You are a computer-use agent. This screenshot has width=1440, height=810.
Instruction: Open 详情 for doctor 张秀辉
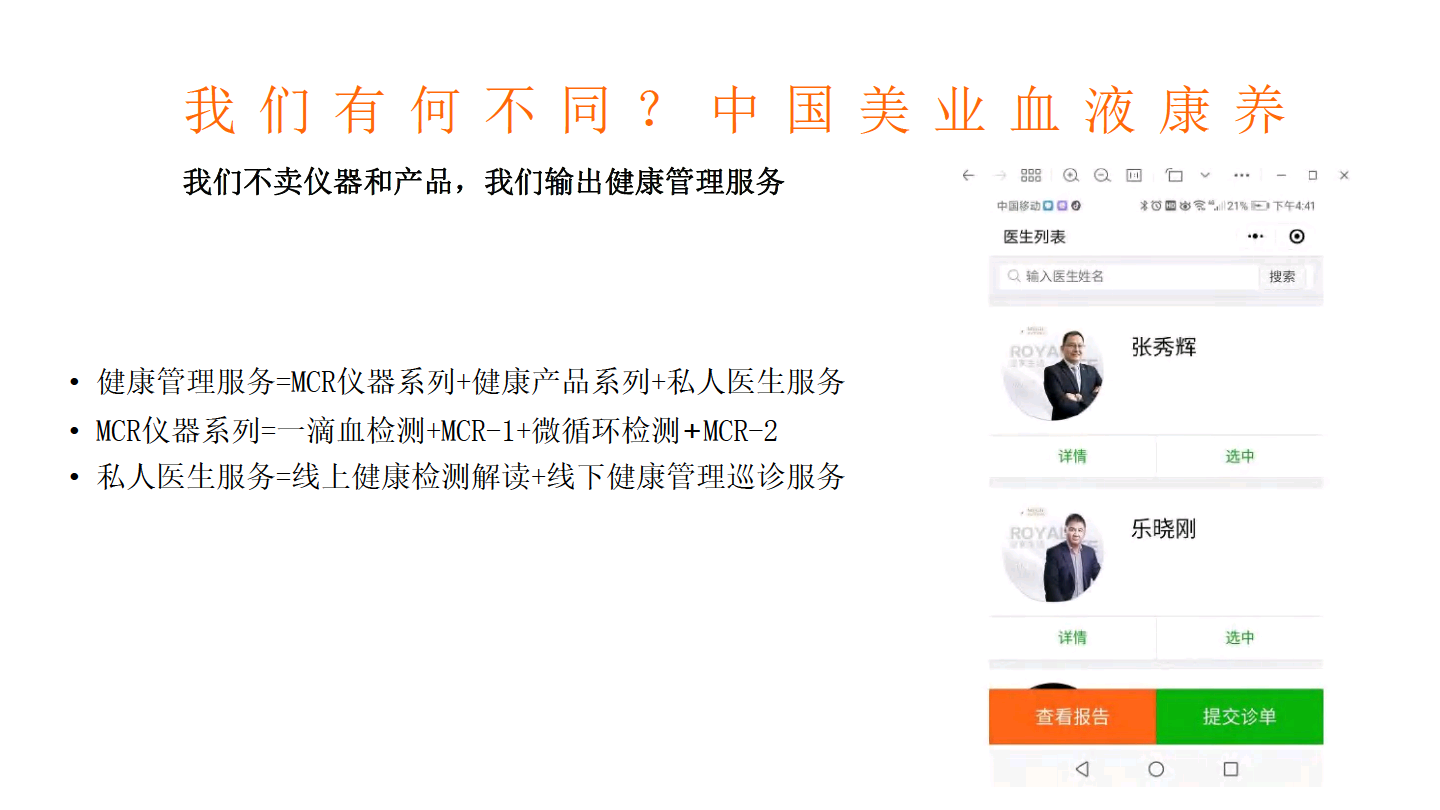pyautogui.click(x=1072, y=456)
